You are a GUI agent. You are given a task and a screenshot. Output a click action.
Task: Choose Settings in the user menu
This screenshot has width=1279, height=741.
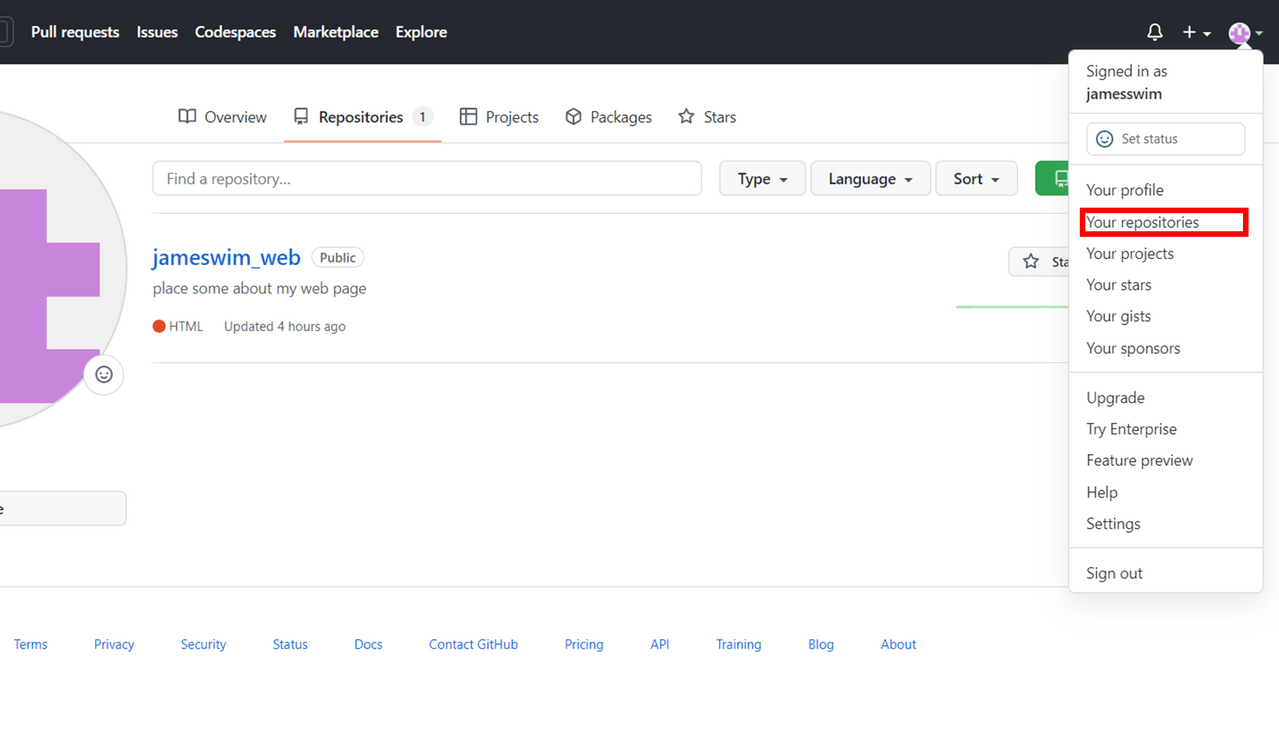tap(1113, 524)
